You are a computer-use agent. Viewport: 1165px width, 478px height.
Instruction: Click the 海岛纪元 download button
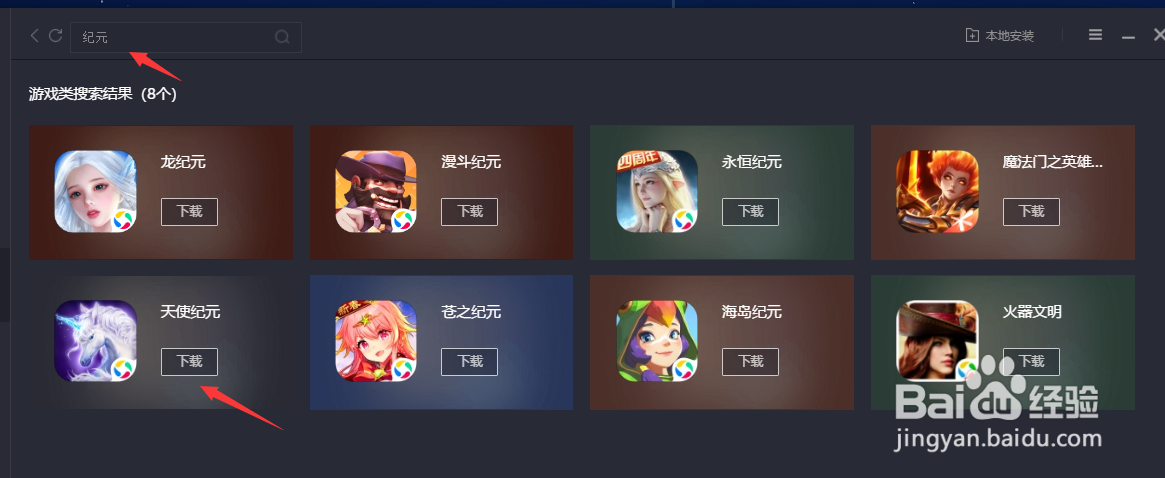click(750, 361)
